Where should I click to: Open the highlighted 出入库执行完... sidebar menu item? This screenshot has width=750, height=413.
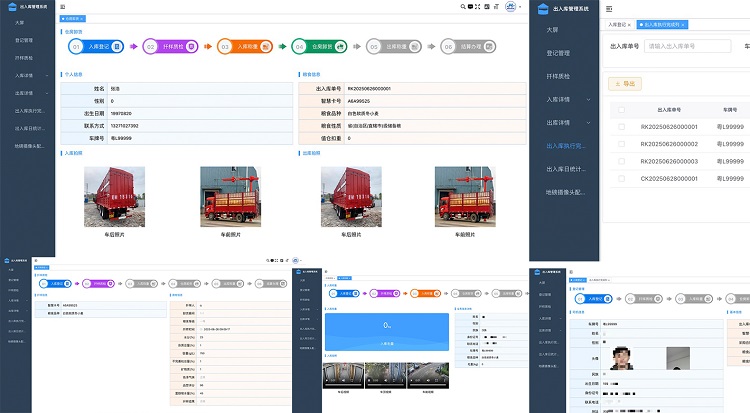(565, 146)
